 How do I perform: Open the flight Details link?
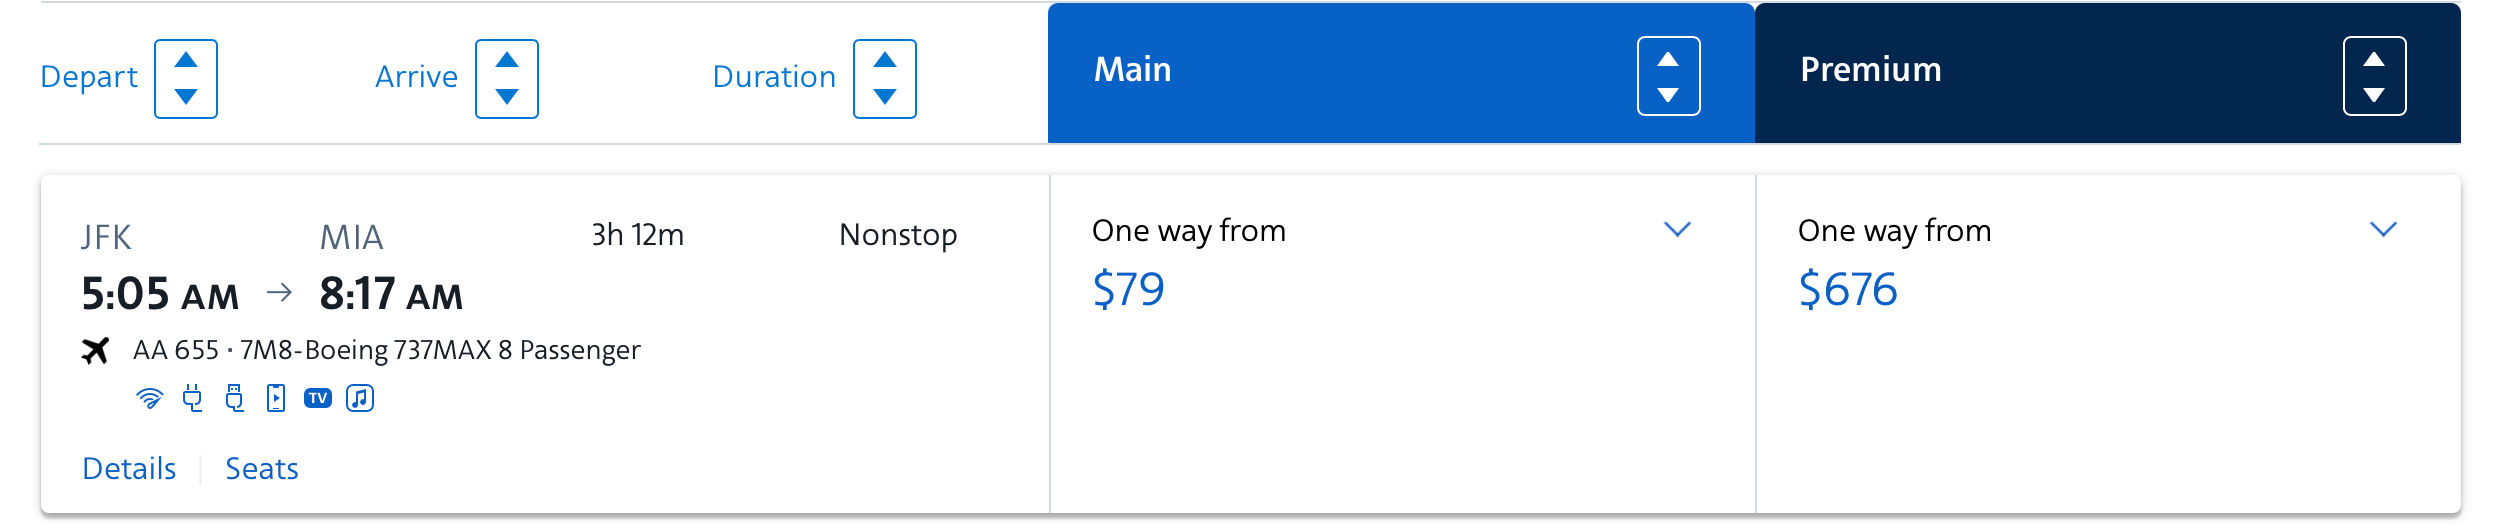[x=129, y=469]
